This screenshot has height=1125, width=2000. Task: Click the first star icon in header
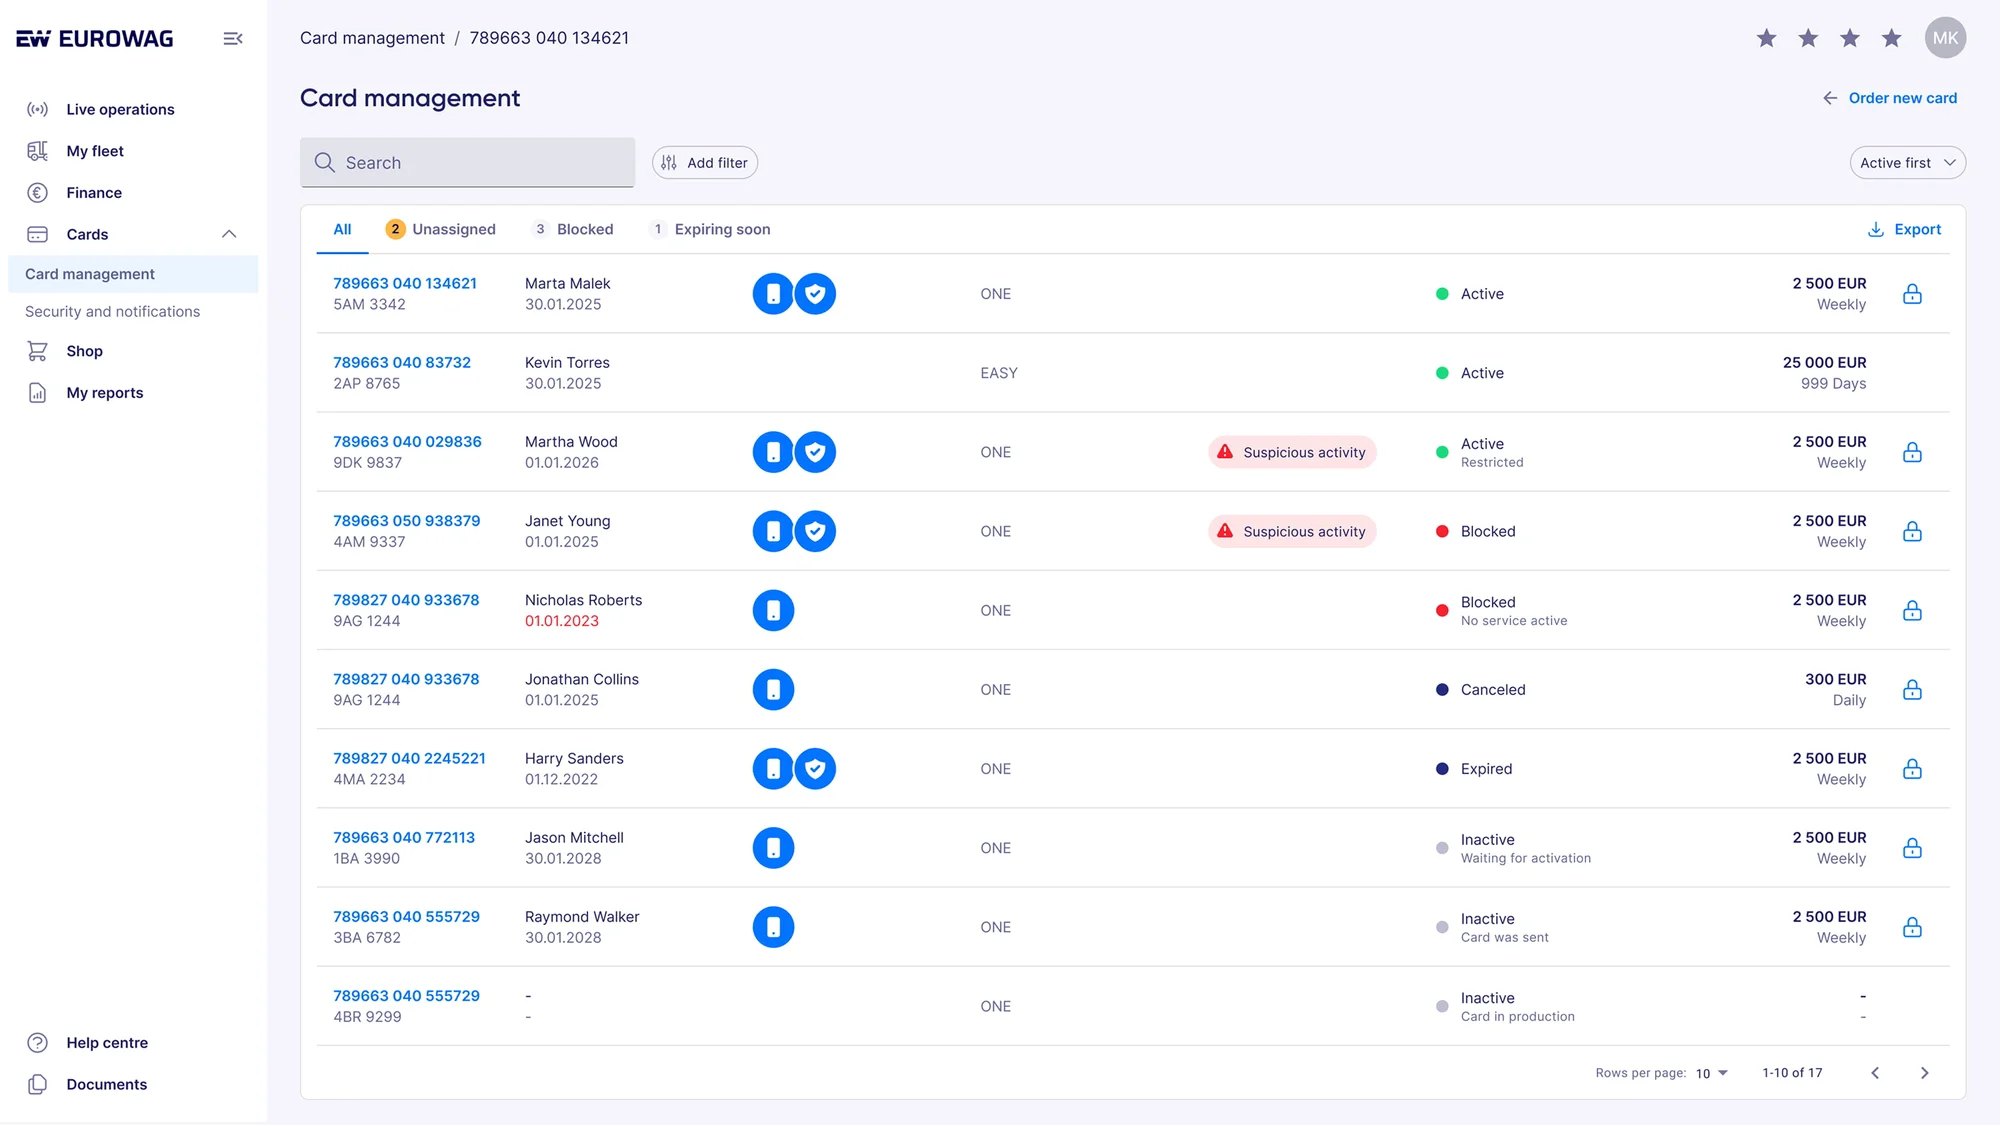pos(1766,38)
